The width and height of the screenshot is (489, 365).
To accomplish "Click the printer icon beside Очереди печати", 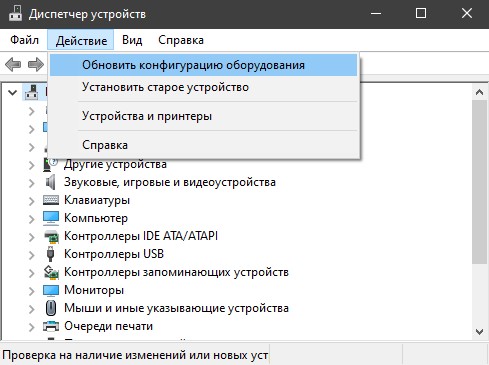I will click(x=51, y=326).
